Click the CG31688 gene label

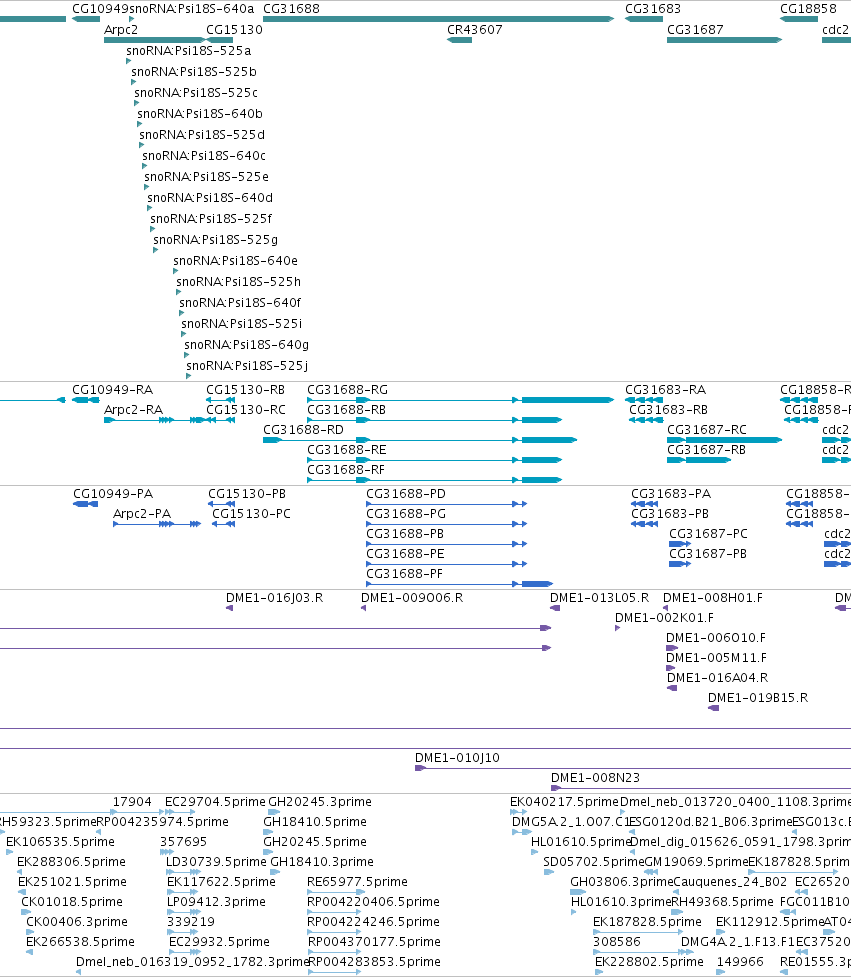click(292, 9)
